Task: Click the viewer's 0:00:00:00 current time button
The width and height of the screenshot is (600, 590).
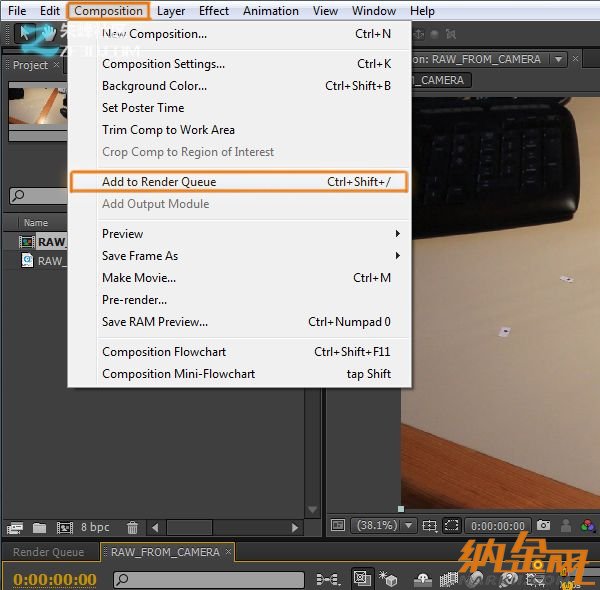Action: pyautogui.click(x=497, y=525)
